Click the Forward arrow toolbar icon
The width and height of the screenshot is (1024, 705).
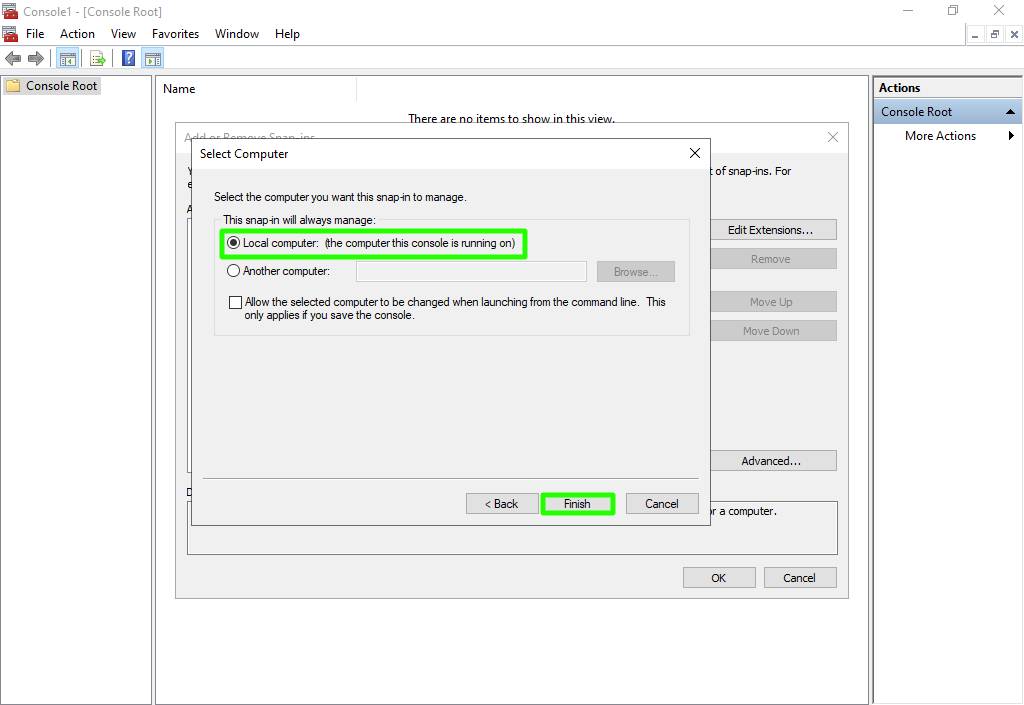coord(36,58)
